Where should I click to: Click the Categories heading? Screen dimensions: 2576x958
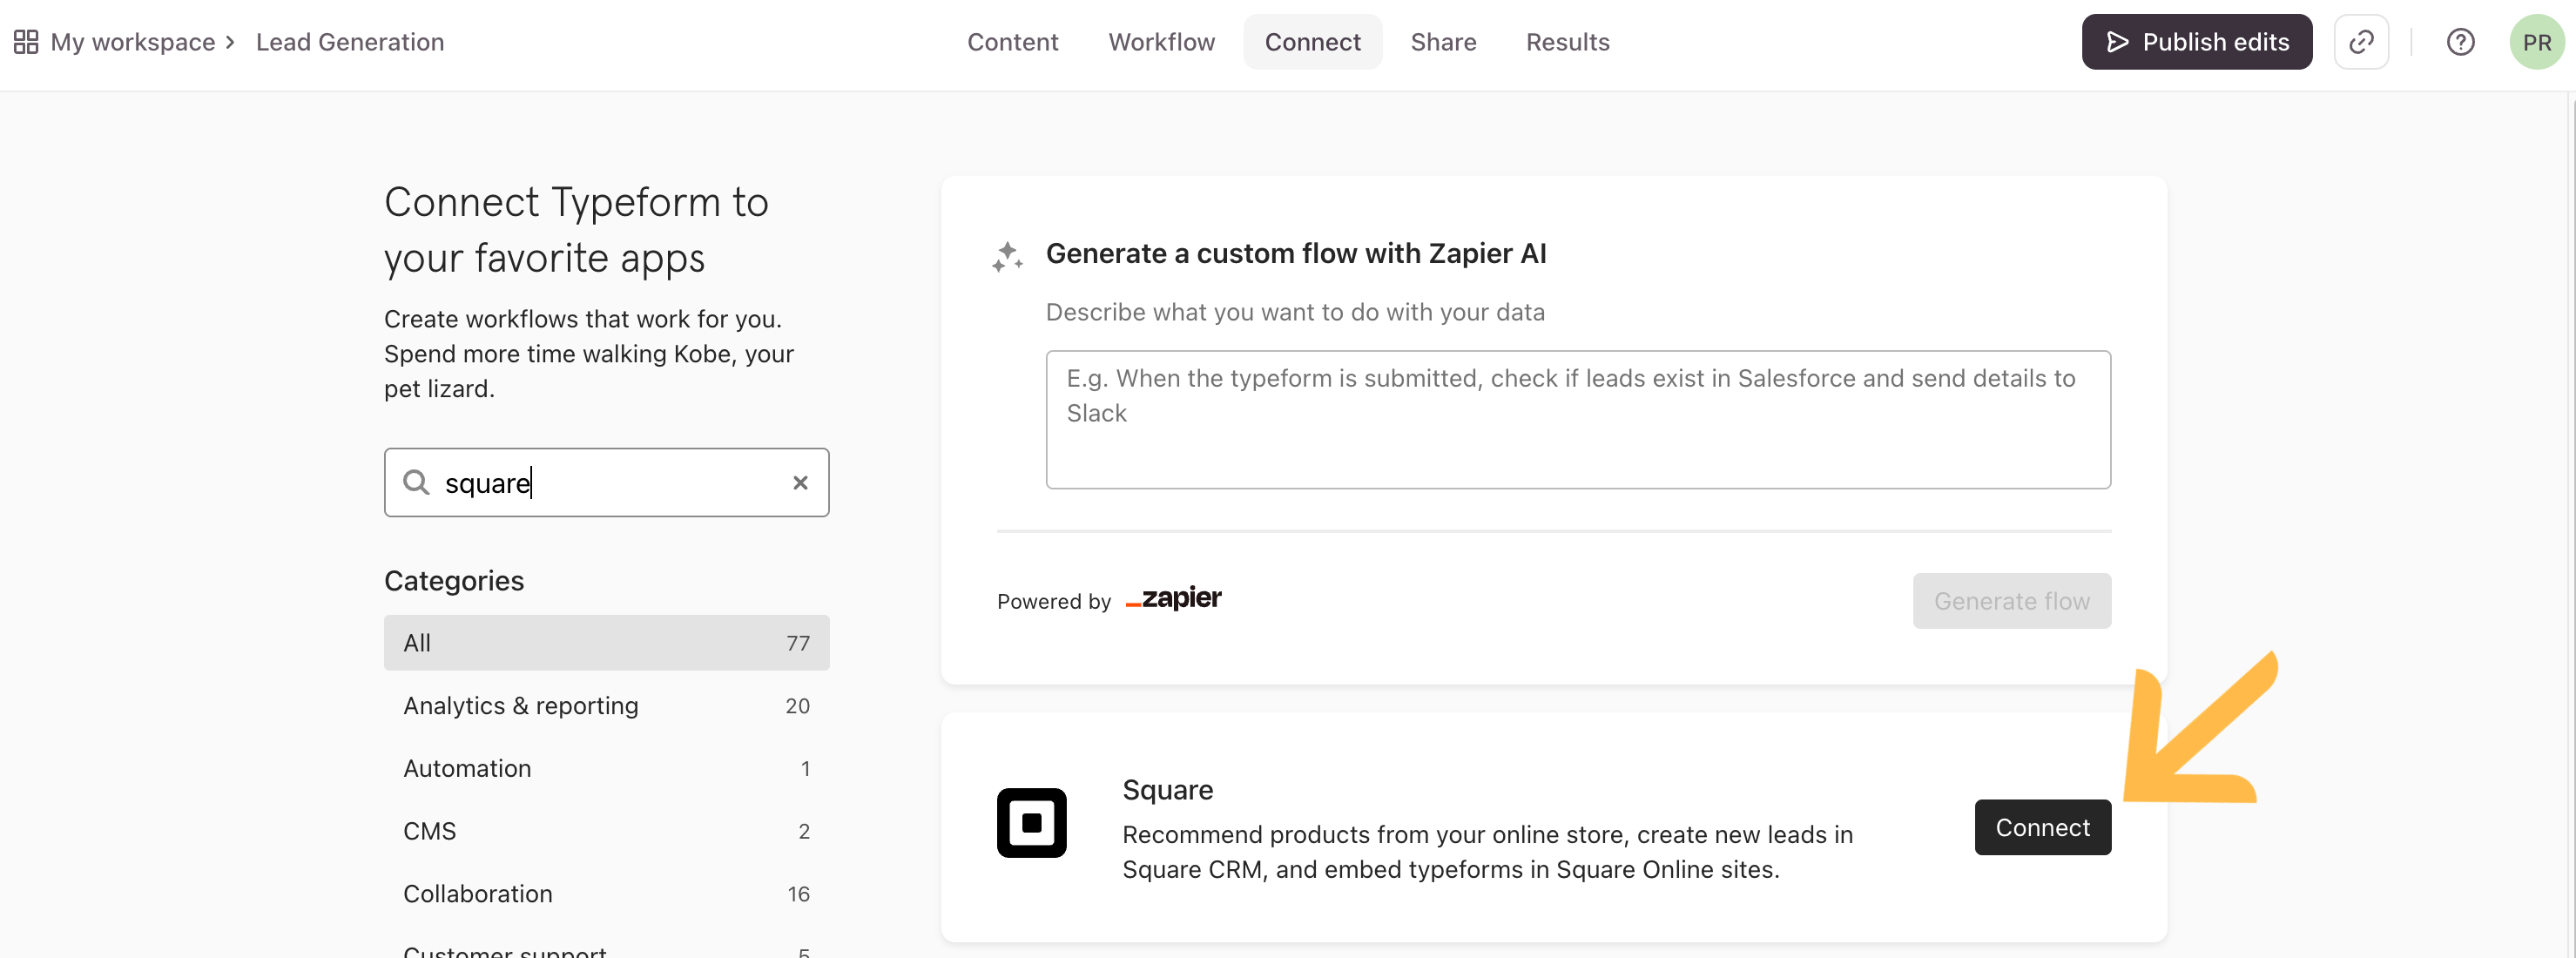tap(454, 581)
